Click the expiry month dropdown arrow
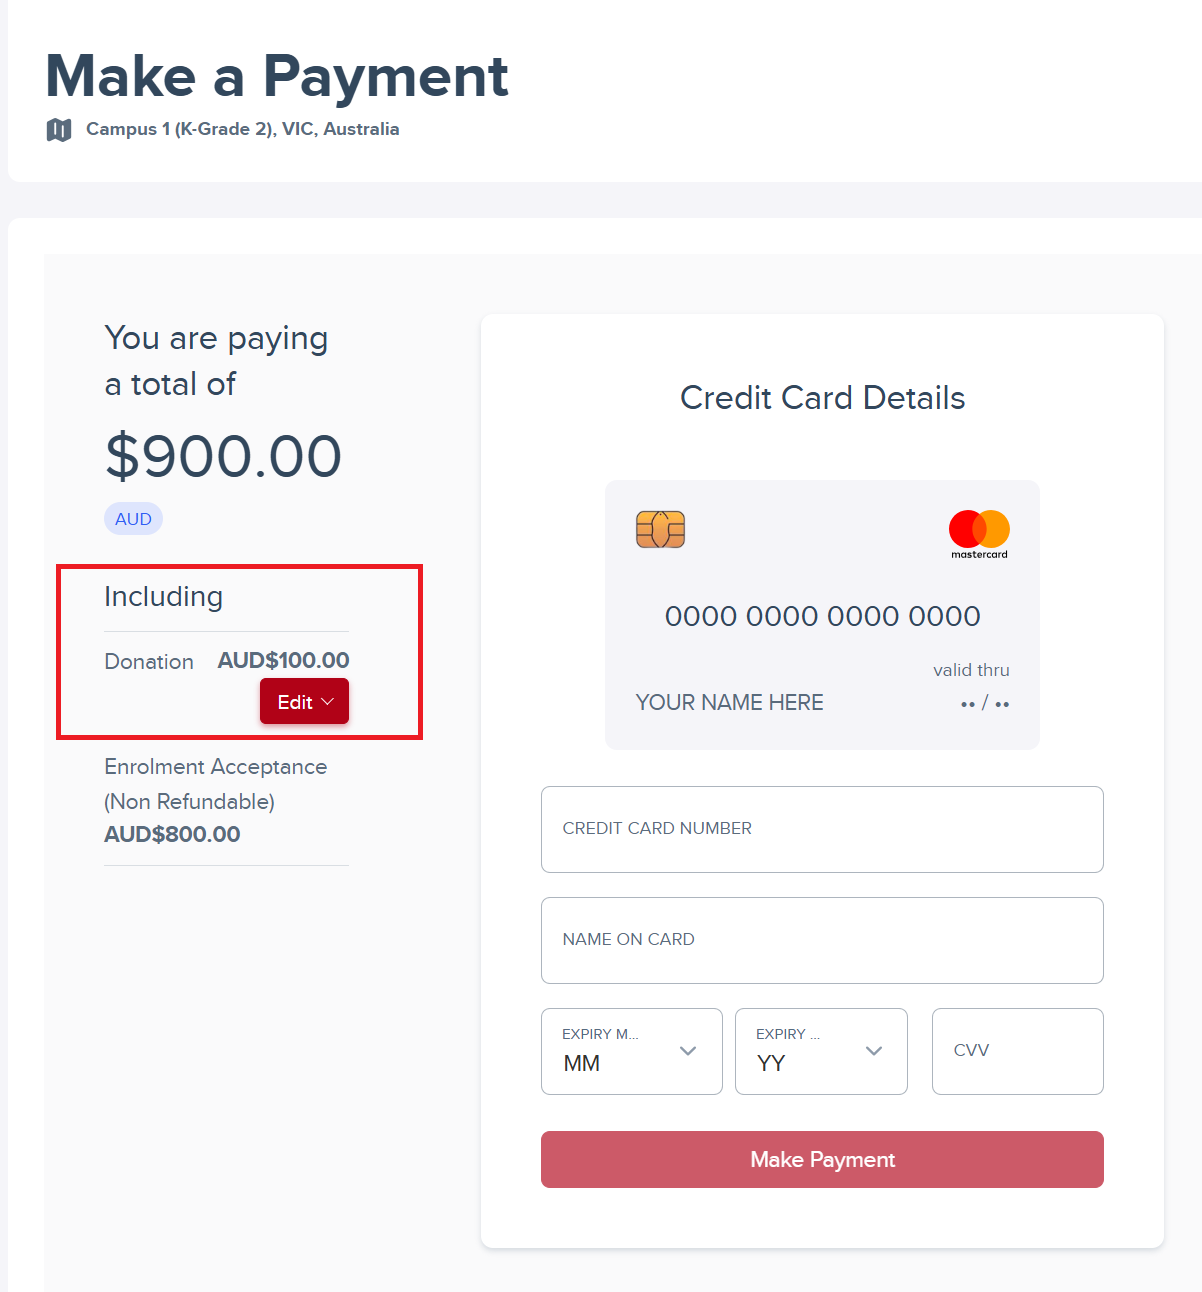 click(688, 1052)
